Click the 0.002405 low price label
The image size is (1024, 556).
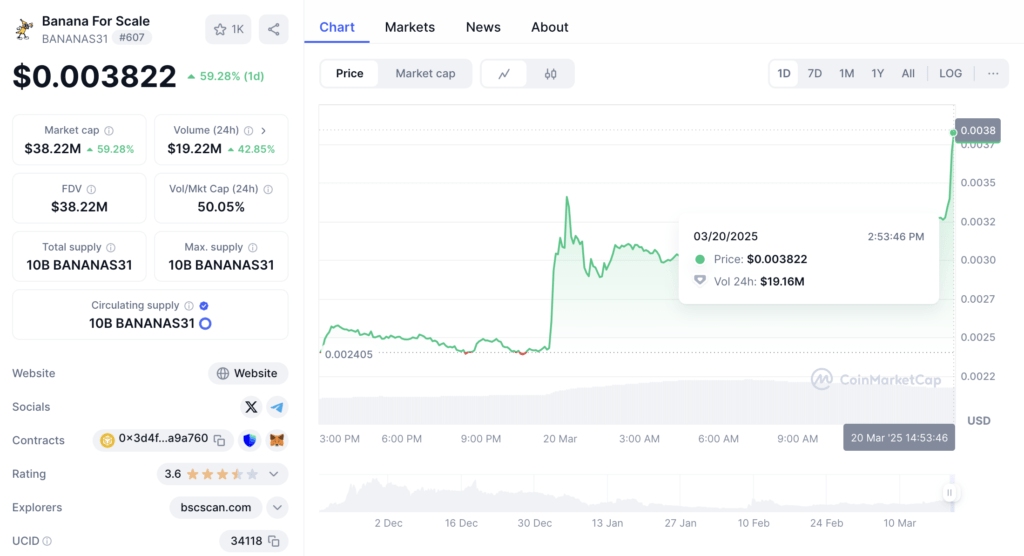pyautogui.click(x=349, y=355)
